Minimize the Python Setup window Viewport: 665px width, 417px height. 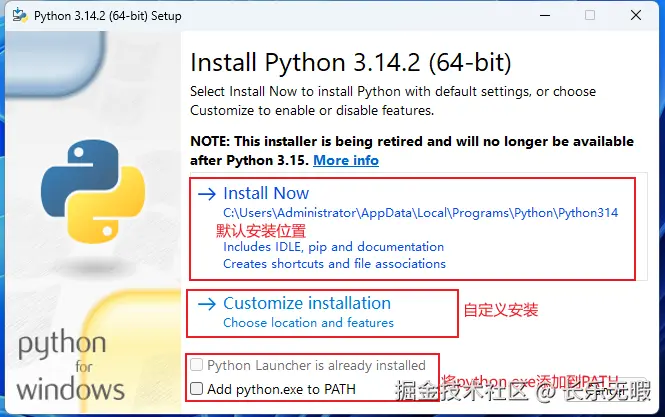[x=545, y=15]
